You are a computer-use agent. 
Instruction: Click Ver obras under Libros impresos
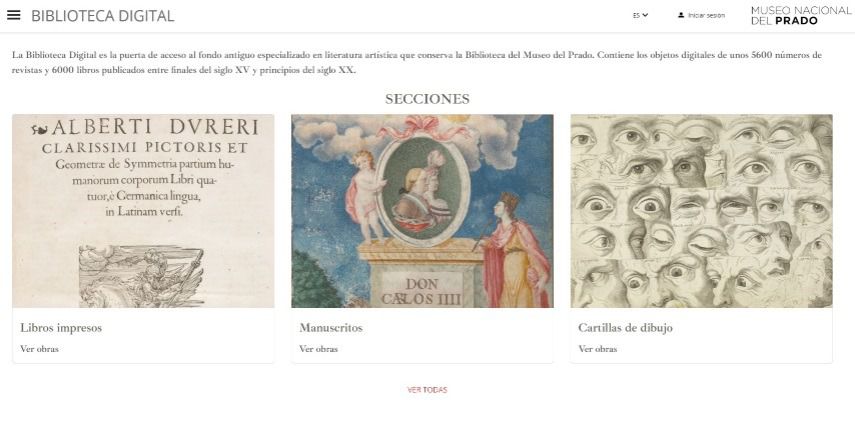point(39,349)
